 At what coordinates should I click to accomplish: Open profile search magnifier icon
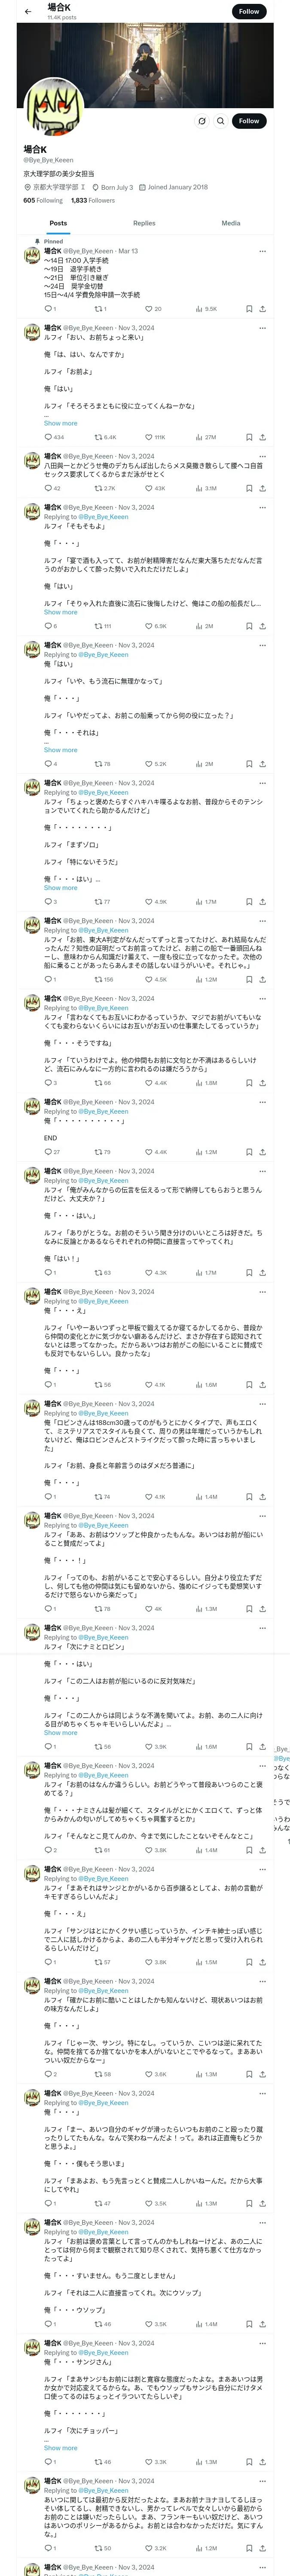point(220,121)
